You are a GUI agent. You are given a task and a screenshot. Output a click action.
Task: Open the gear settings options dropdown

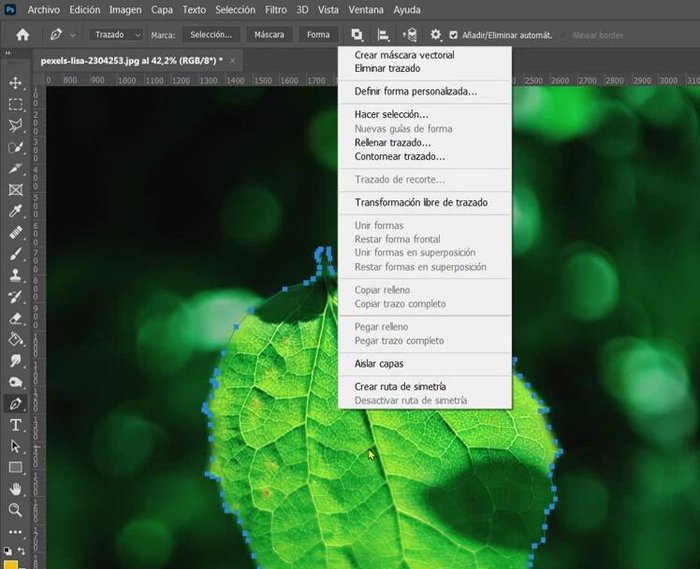(x=435, y=35)
